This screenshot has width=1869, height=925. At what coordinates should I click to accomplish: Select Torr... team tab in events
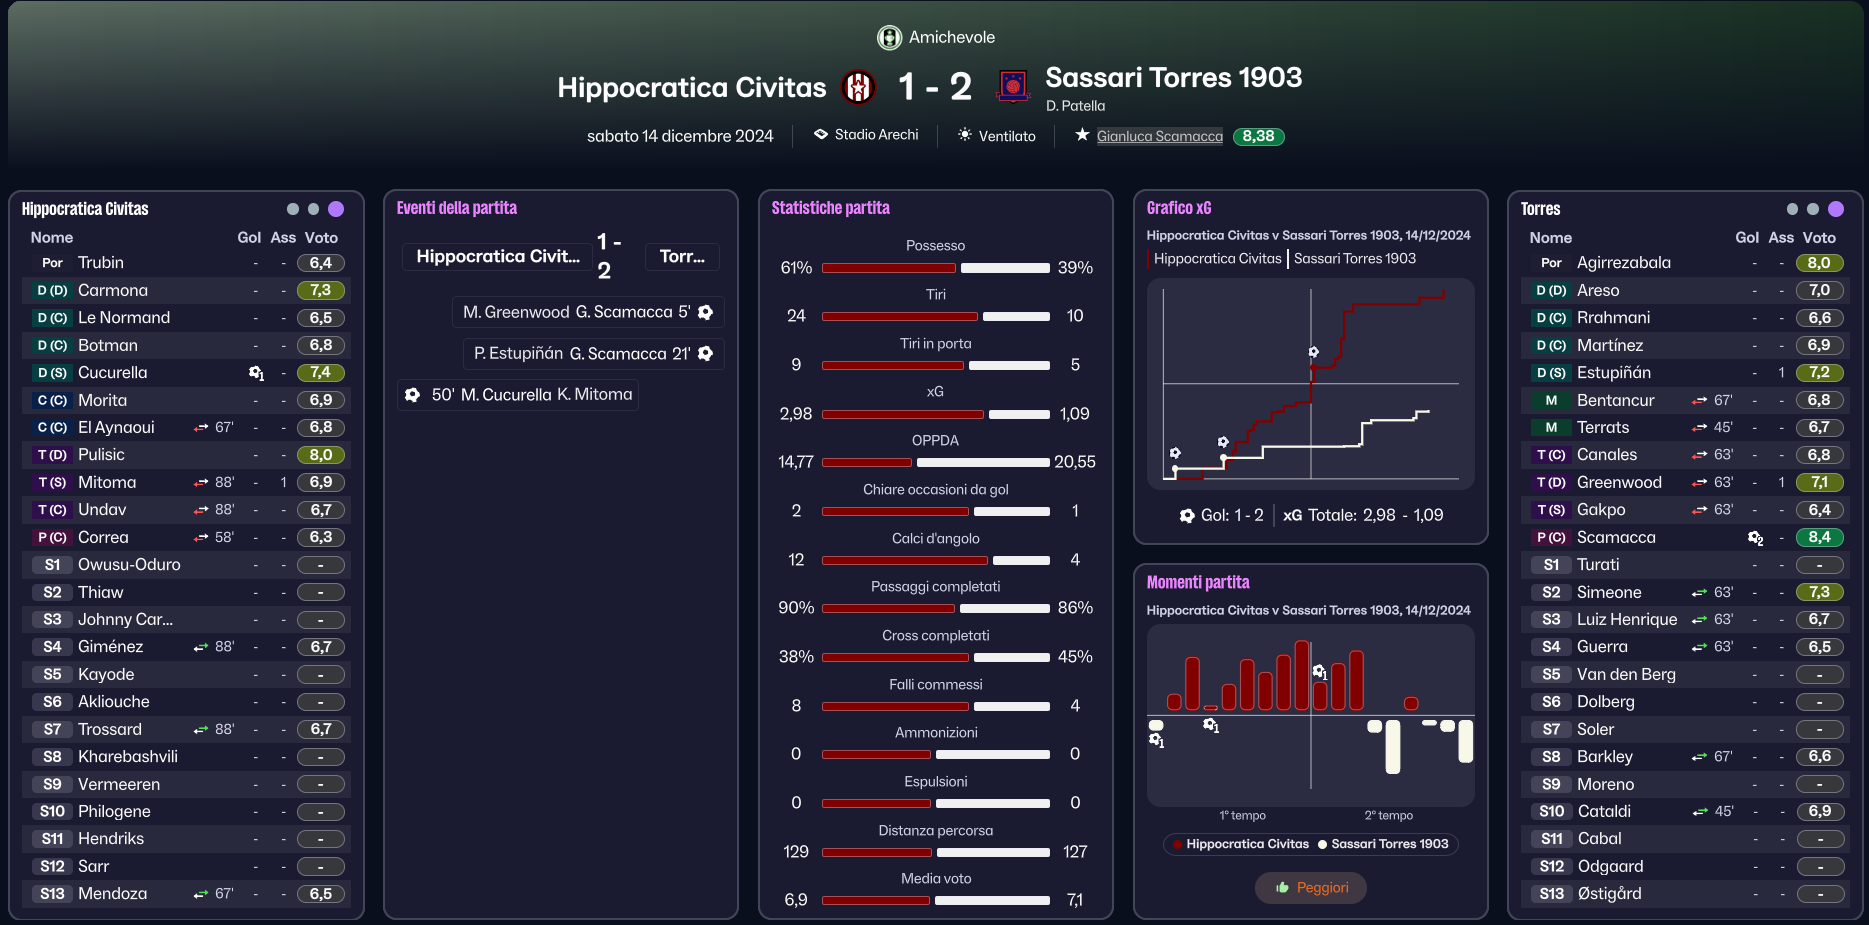coord(682,256)
